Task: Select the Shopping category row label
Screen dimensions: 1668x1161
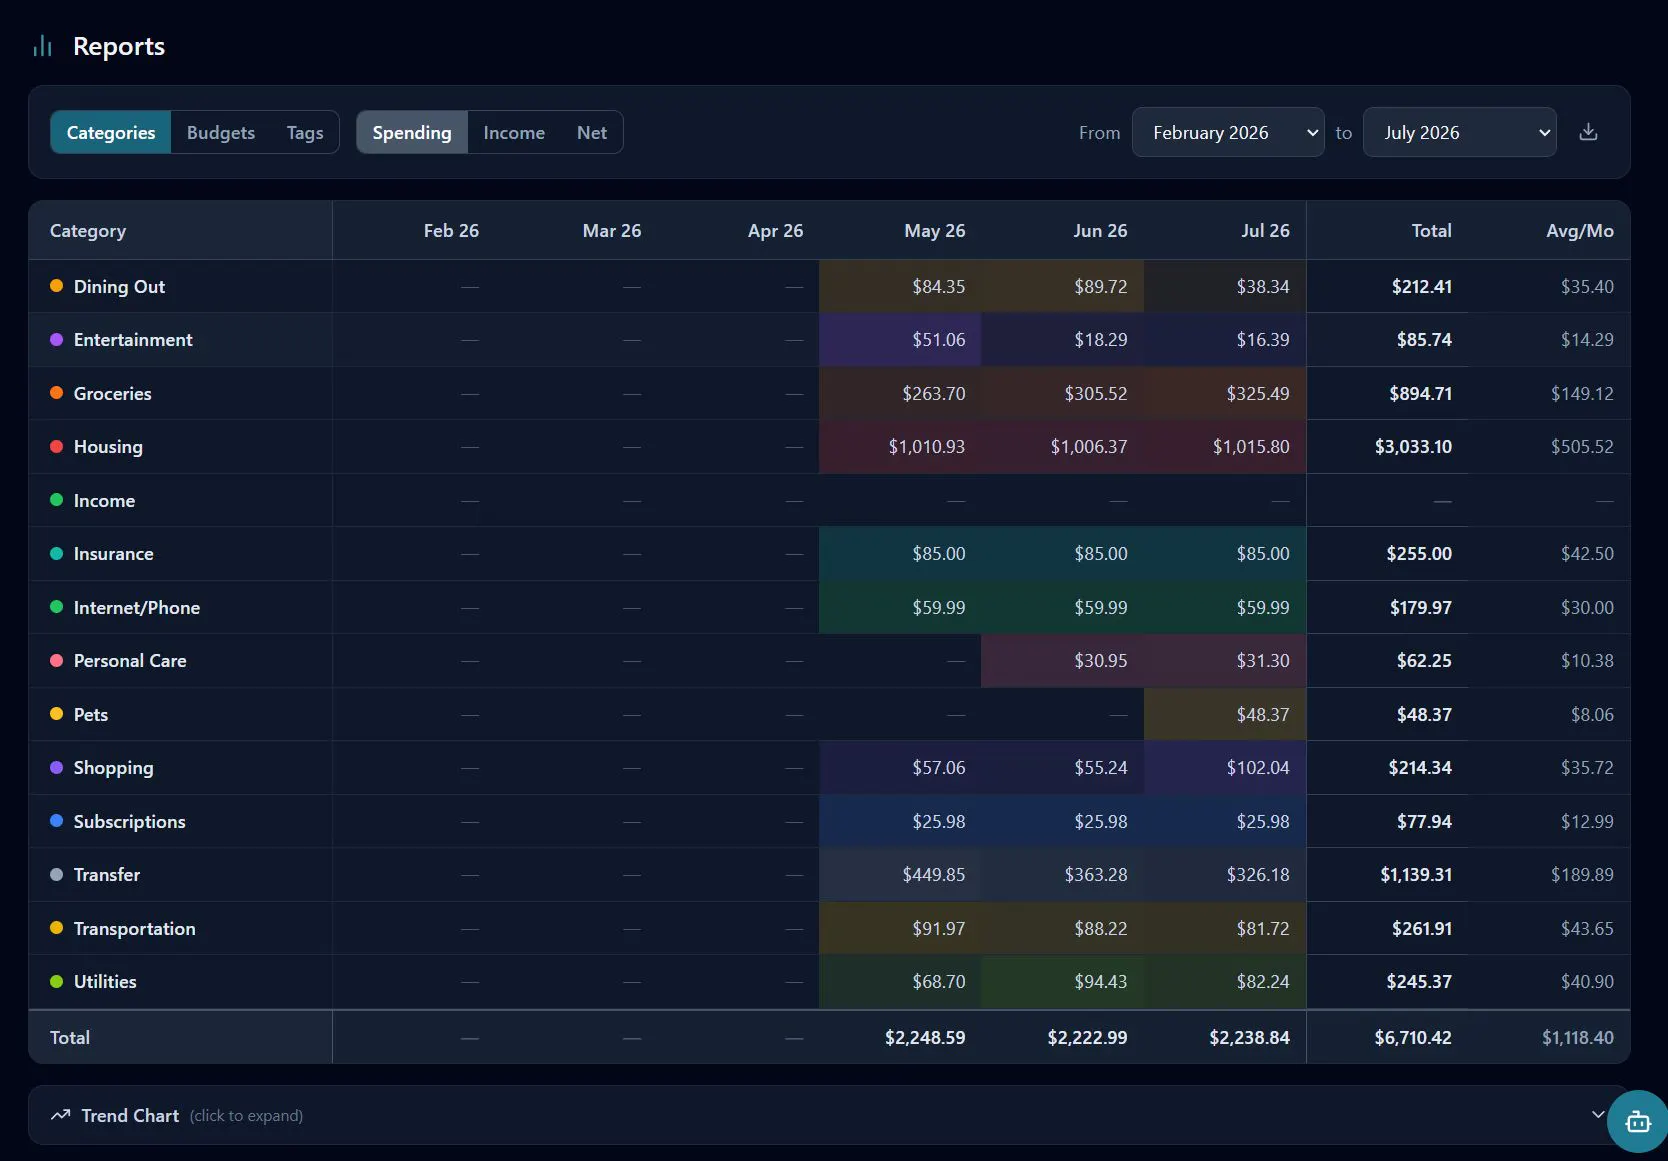Action: pyautogui.click(x=114, y=767)
